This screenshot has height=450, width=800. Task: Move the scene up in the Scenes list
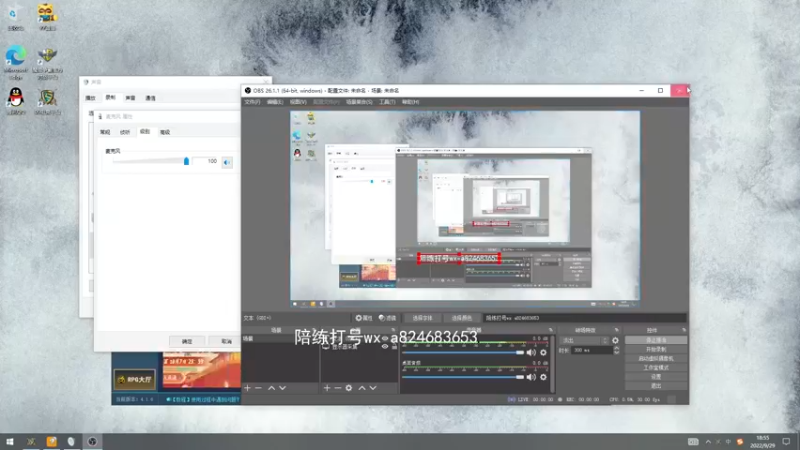tap(271, 388)
